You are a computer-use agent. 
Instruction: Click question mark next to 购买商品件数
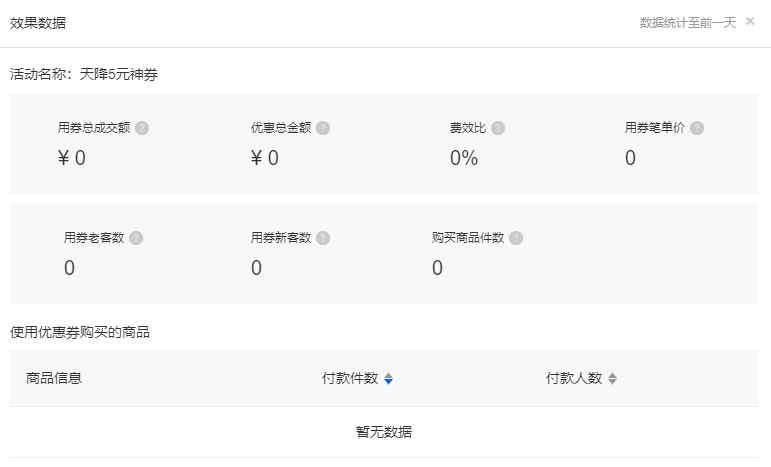[515, 238]
